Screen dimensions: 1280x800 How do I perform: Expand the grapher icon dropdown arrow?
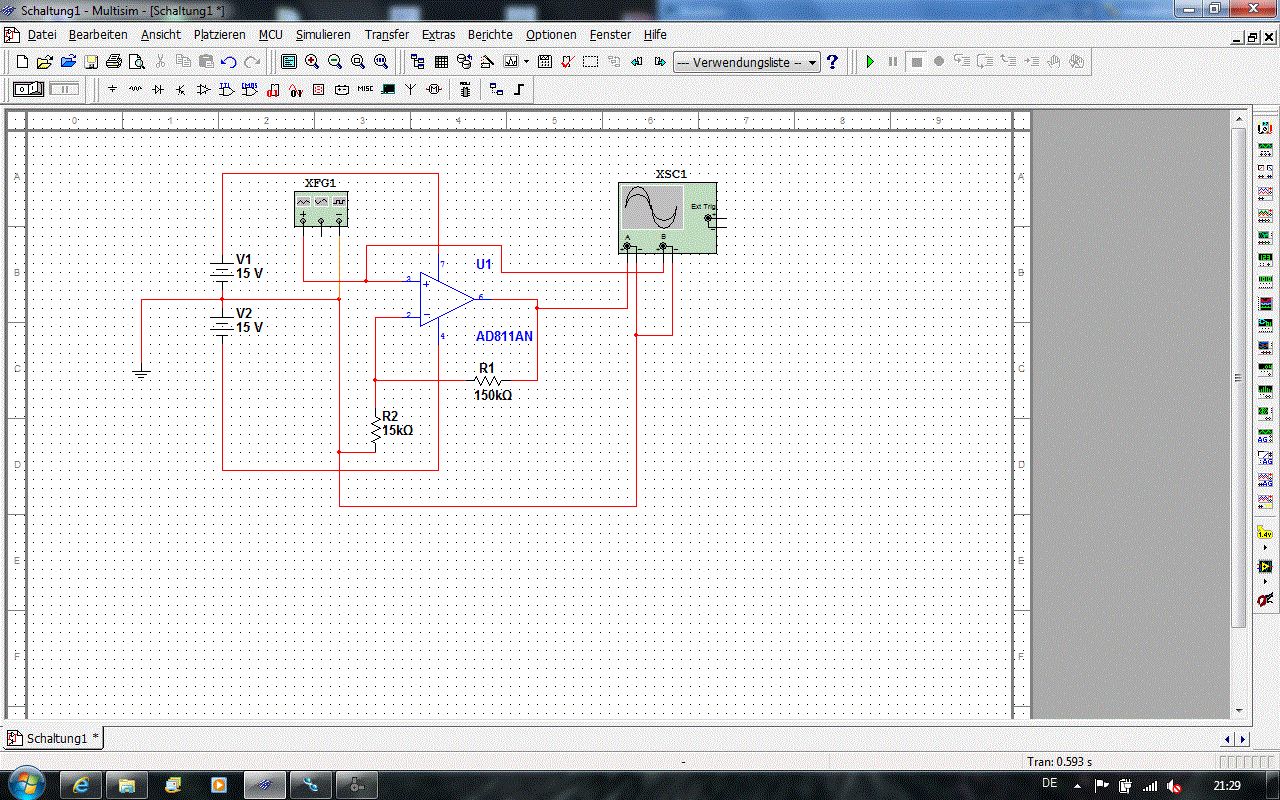tap(527, 62)
